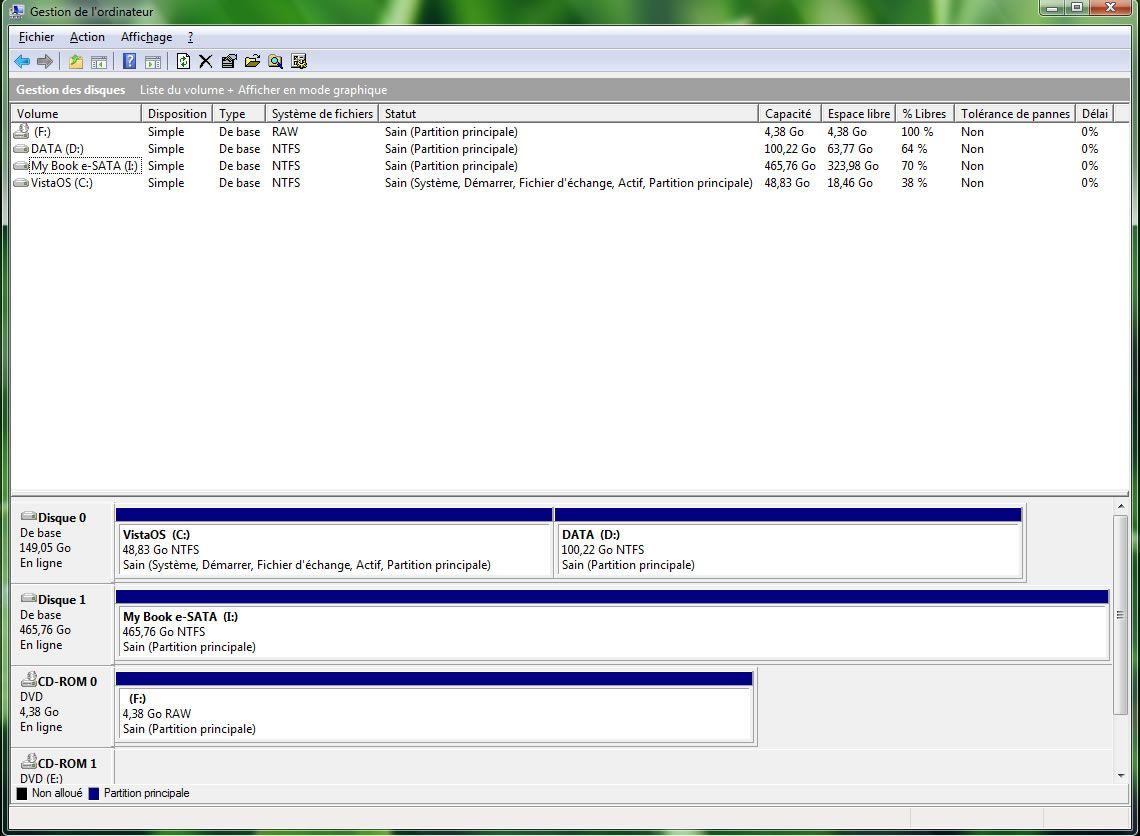Screen dimensions: 1140x836
Task: Click the black Non alloué legend swatch
Action: pyautogui.click(x=22, y=794)
